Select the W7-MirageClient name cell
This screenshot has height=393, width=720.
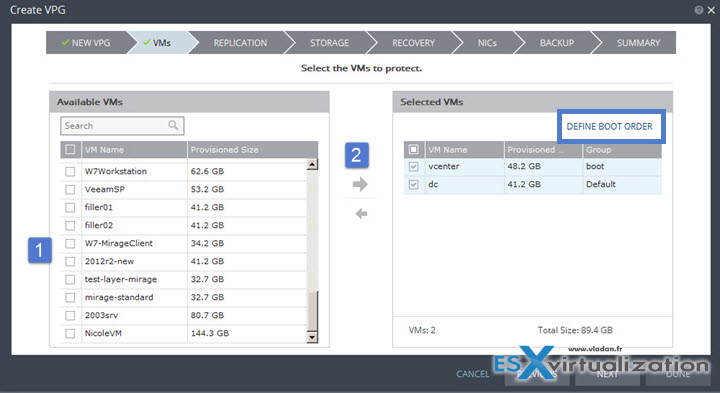point(134,243)
